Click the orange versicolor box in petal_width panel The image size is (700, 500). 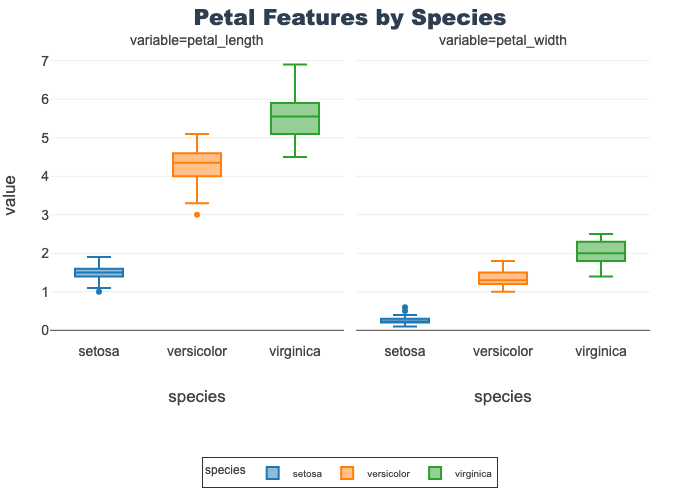click(503, 278)
